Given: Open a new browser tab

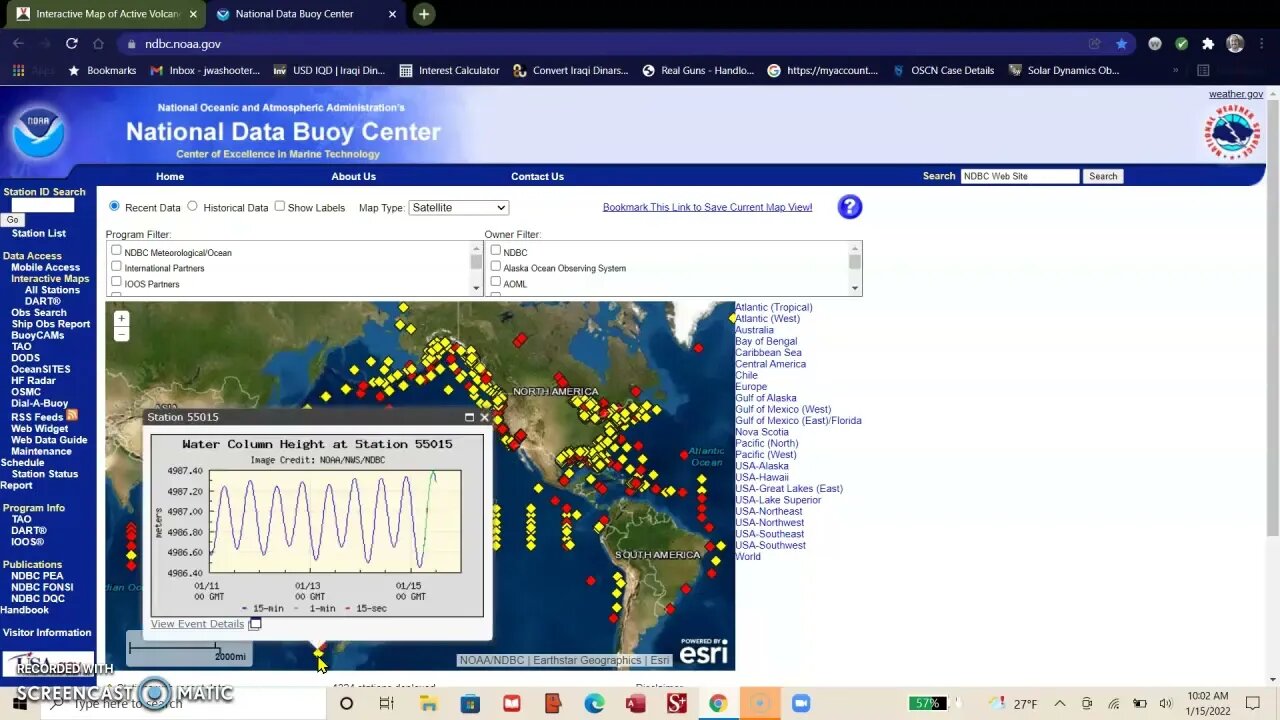Looking at the screenshot, I should point(424,14).
